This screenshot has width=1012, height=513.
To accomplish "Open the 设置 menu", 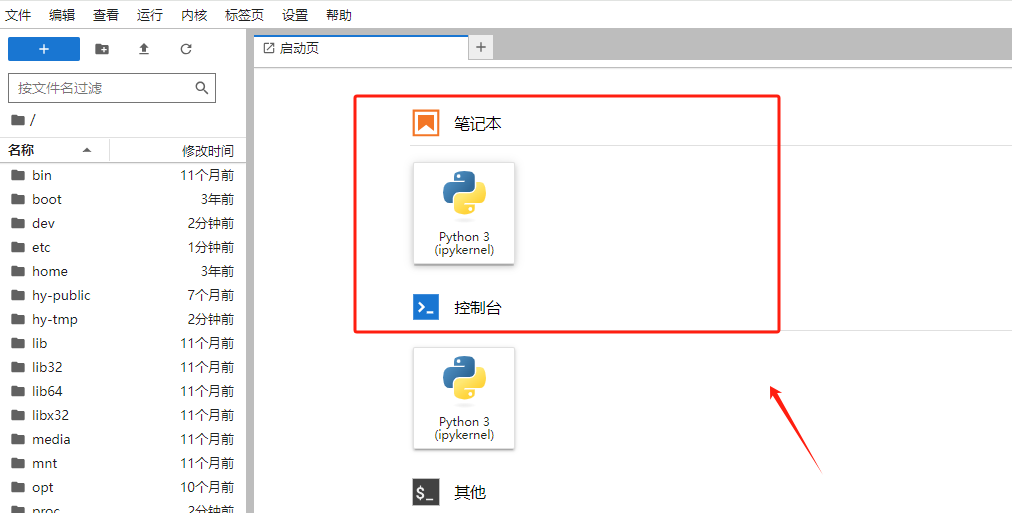I will coord(296,15).
